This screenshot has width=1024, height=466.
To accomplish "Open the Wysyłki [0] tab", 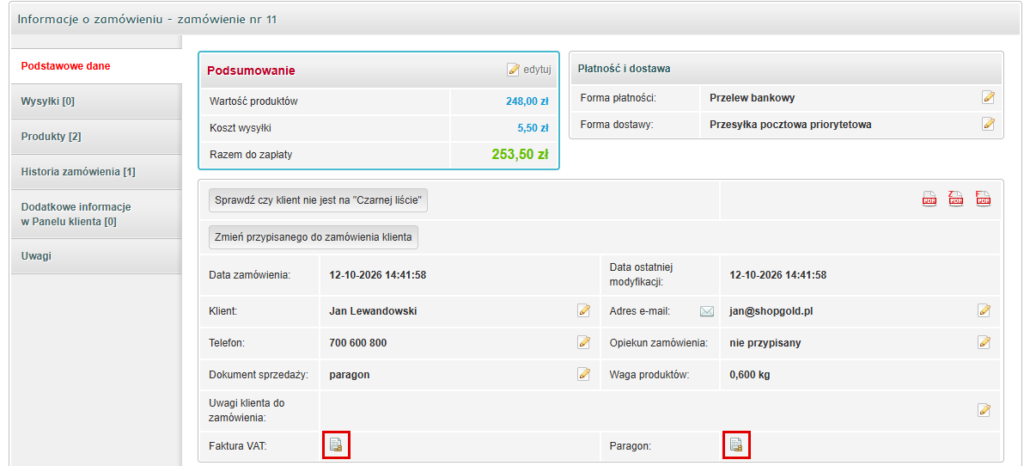I will pos(96,102).
